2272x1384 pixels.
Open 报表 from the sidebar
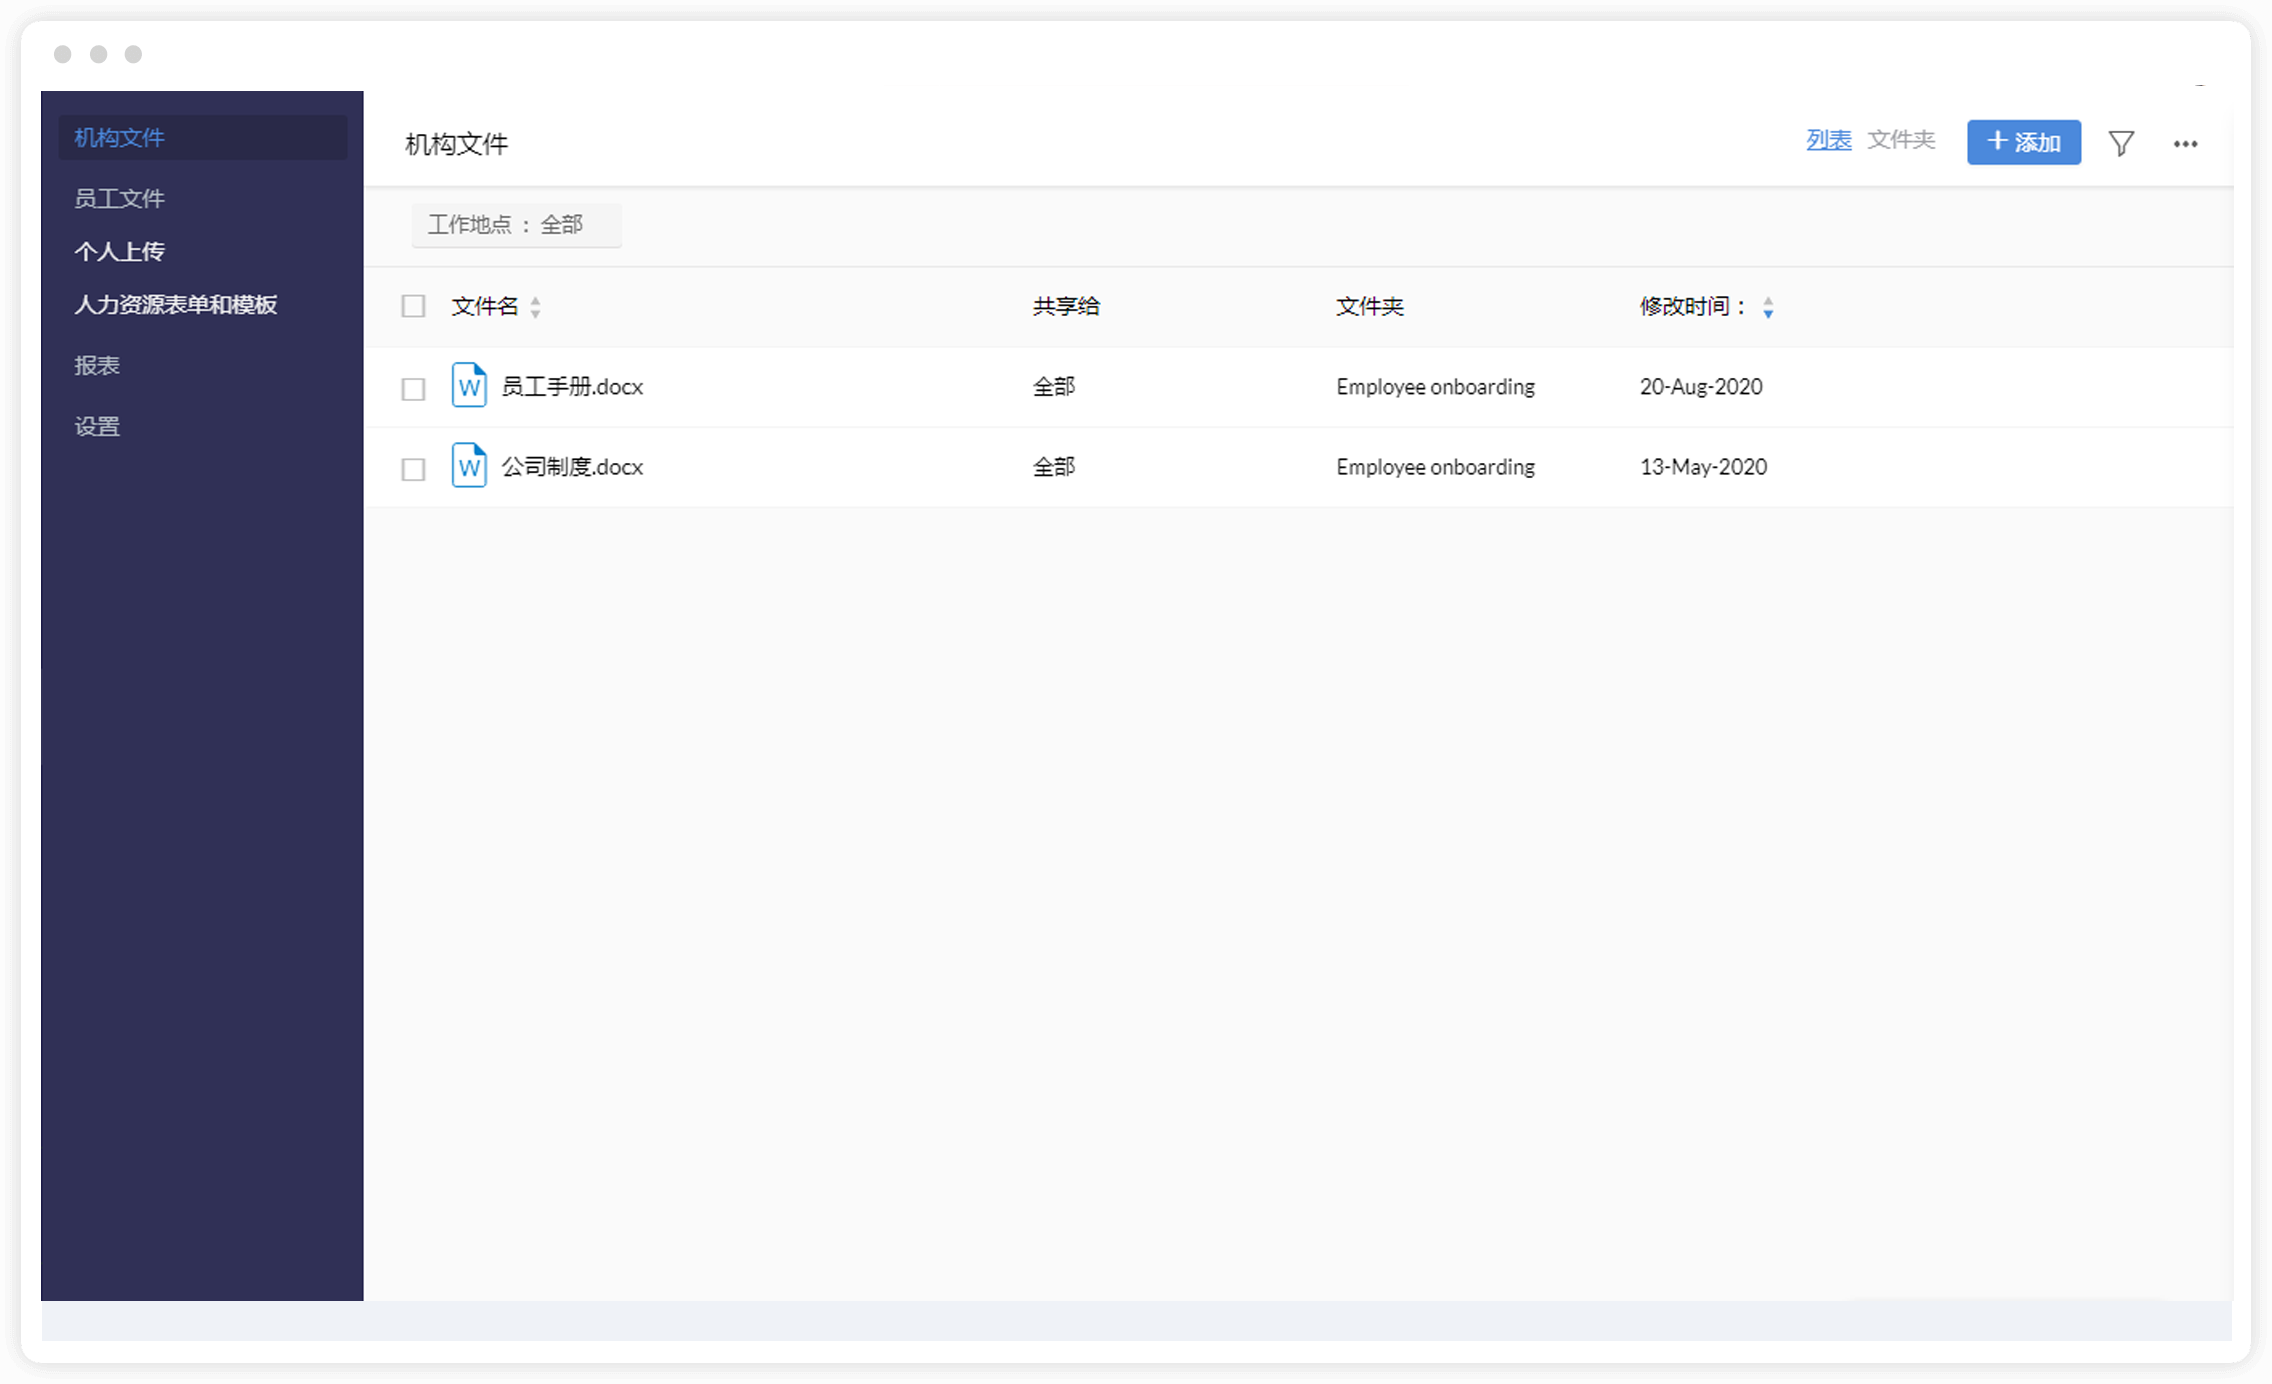coord(97,365)
